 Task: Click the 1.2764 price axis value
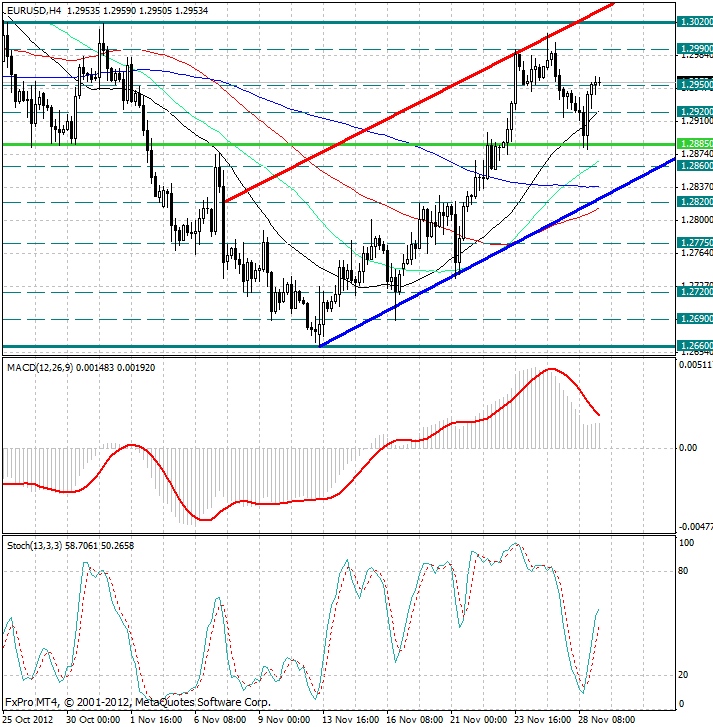[696, 253]
